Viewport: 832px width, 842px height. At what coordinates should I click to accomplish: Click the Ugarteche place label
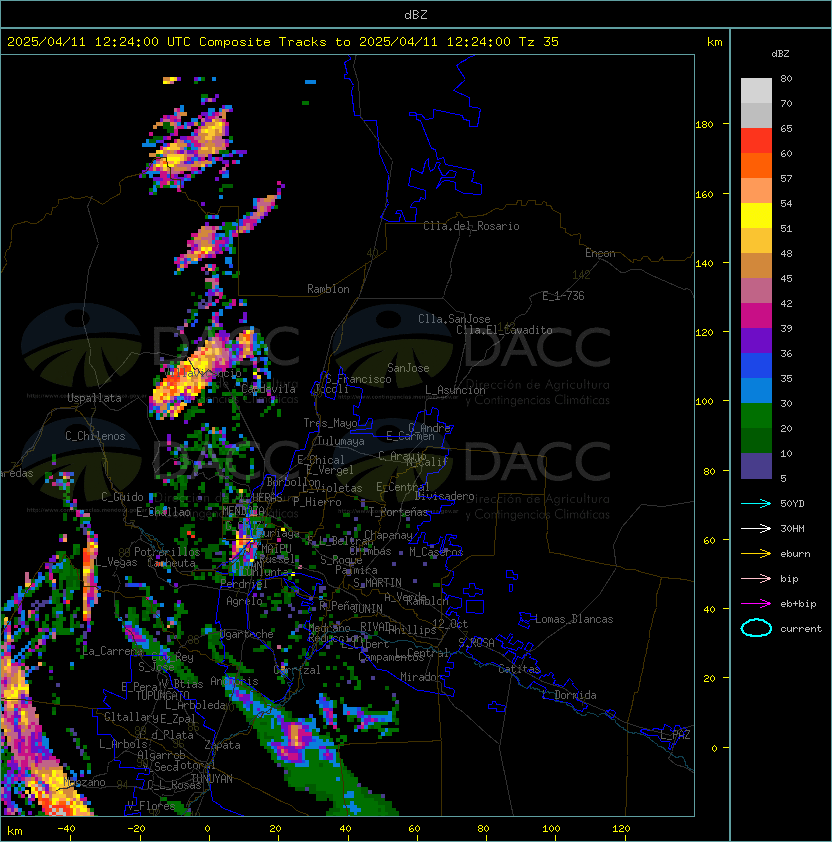tap(247, 634)
